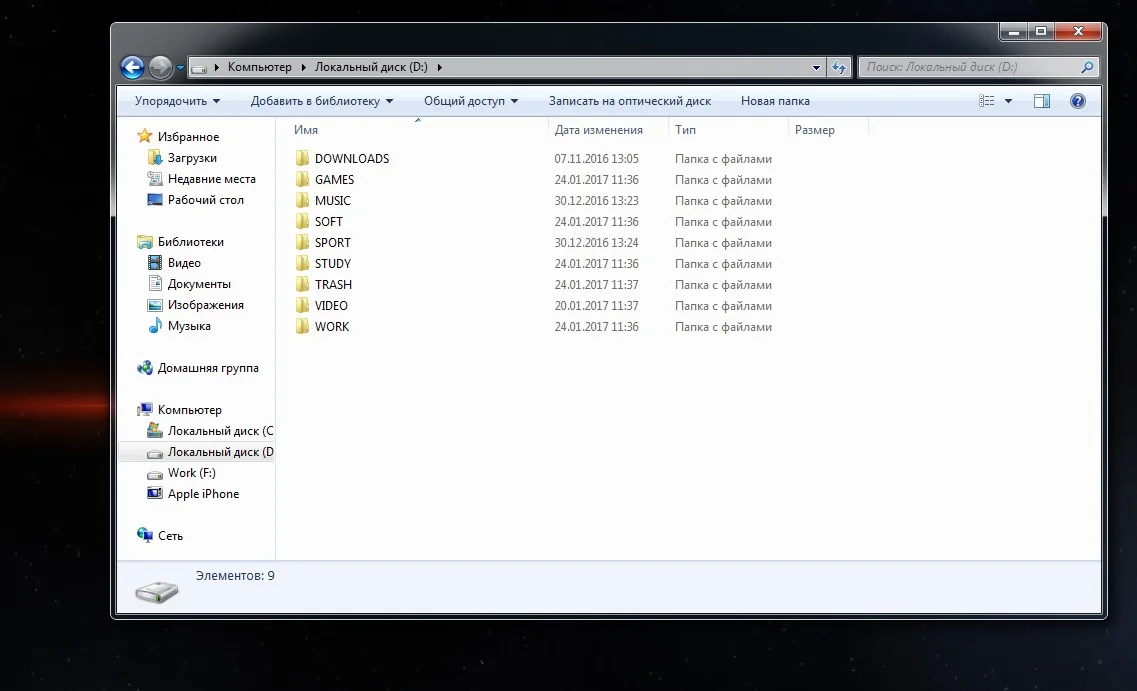
Task: Sort by Дата изменения column header
Action: (598, 130)
